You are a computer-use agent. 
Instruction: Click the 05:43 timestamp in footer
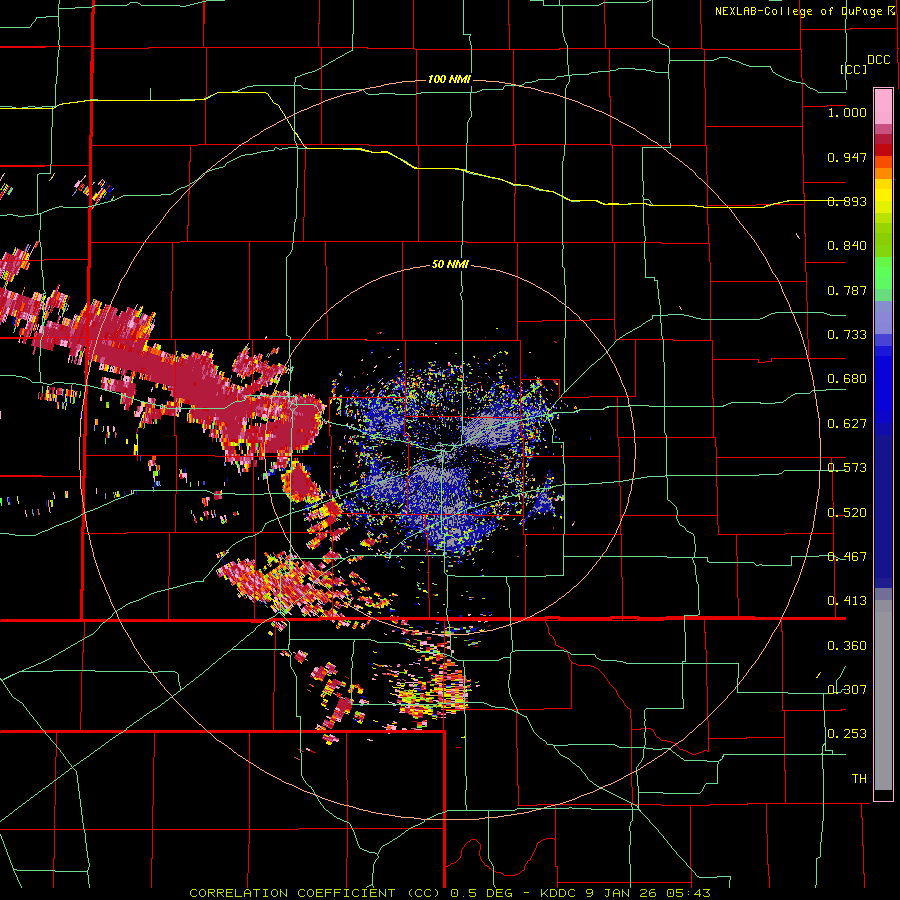[689, 893]
